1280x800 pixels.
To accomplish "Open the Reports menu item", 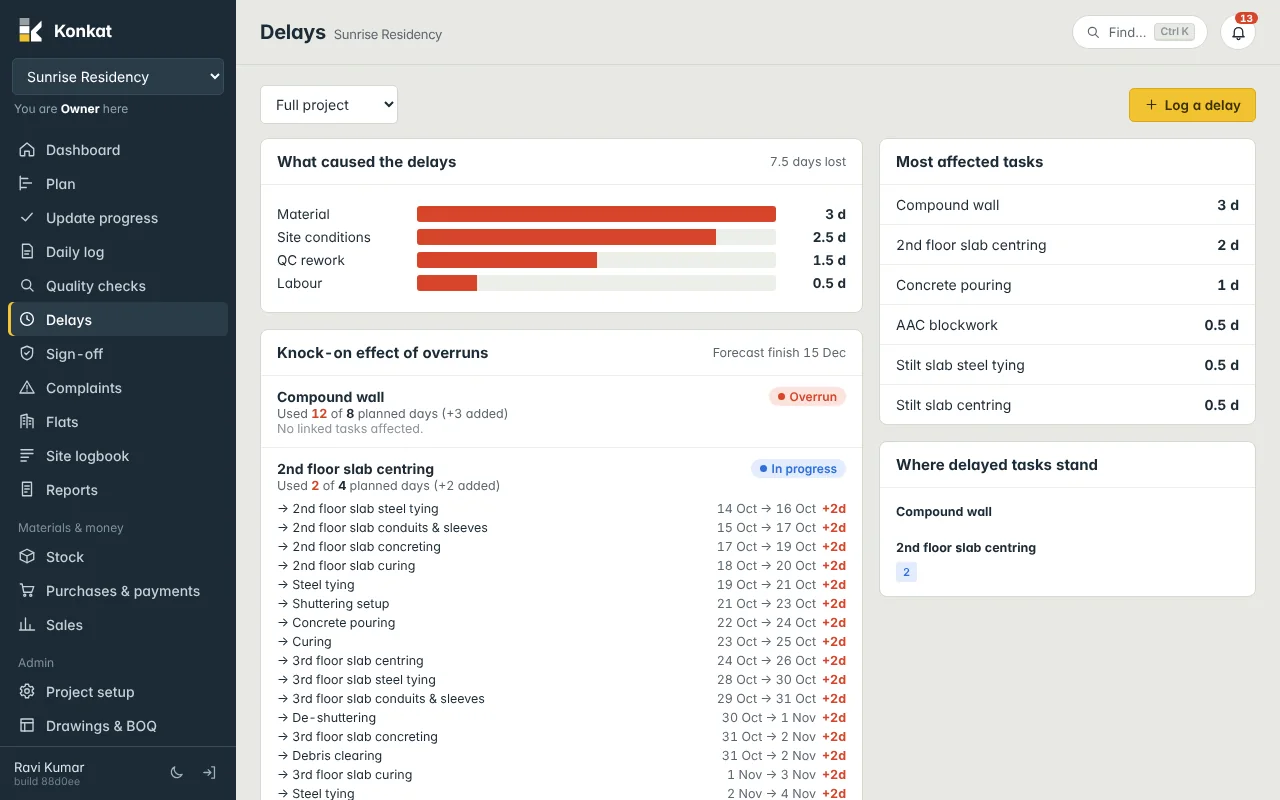I will click(118, 490).
